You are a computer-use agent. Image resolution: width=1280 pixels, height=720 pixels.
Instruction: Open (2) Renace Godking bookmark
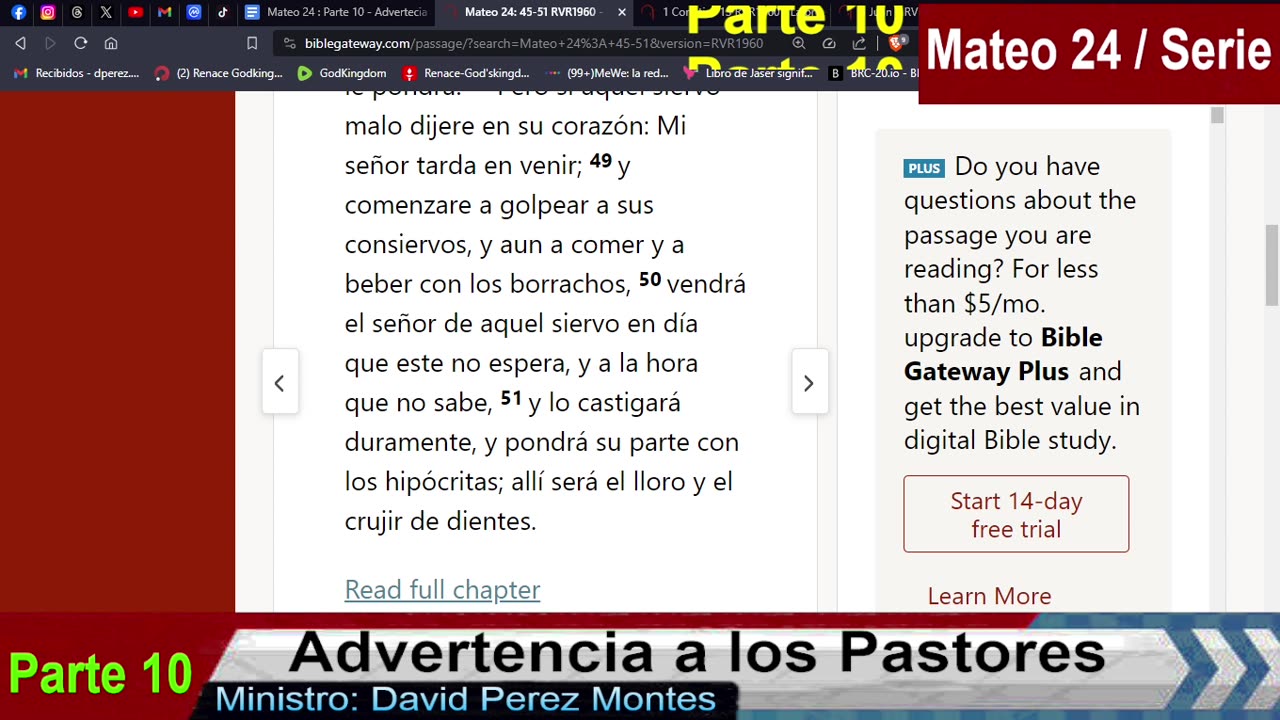coord(219,73)
